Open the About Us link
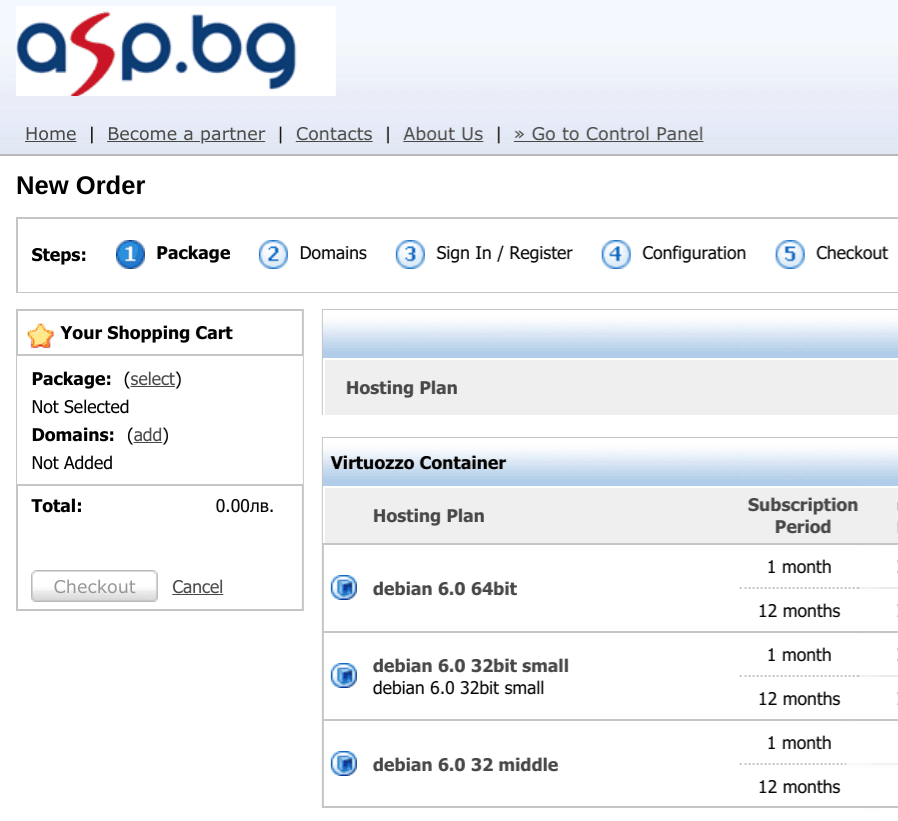Viewport: 898px width, 821px height. pyautogui.click(x=443, y=134)
